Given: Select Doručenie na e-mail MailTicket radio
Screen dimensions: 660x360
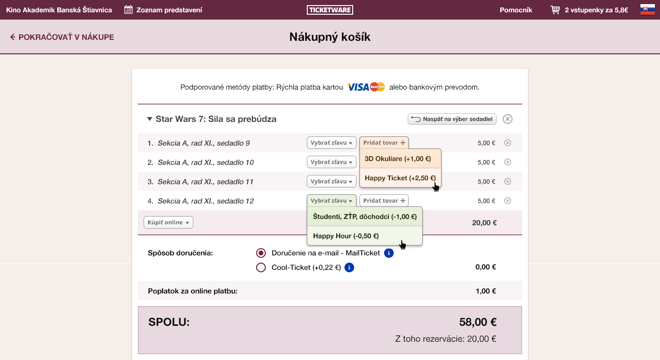Looking at the screenshot, I should [261, 253].
